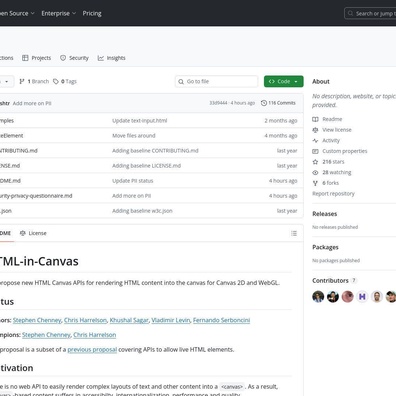Click the fork icon beside 6 forks
This screenshot has height=396, width=396.
(x=315, y=183)
